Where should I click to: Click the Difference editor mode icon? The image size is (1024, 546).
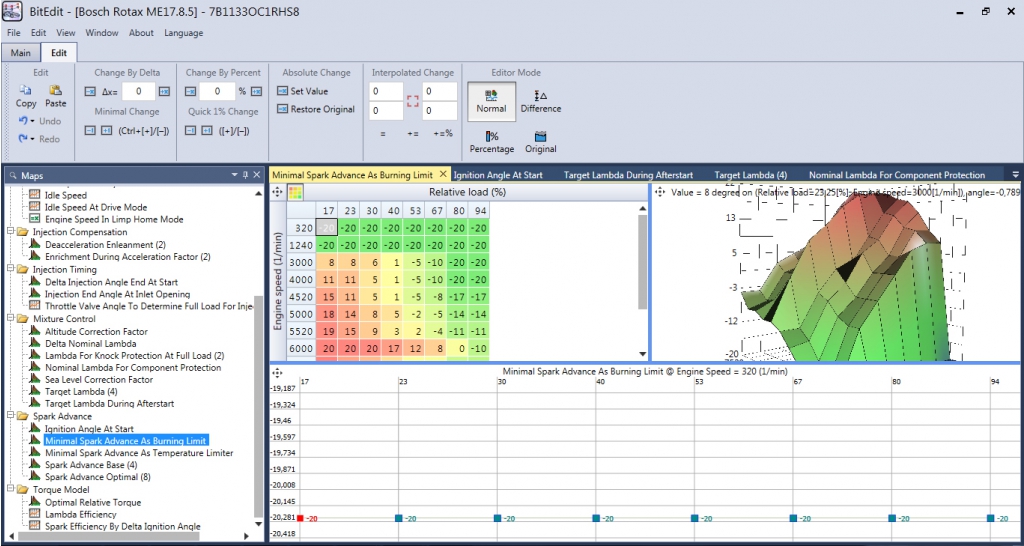click(x=540, y=96)
